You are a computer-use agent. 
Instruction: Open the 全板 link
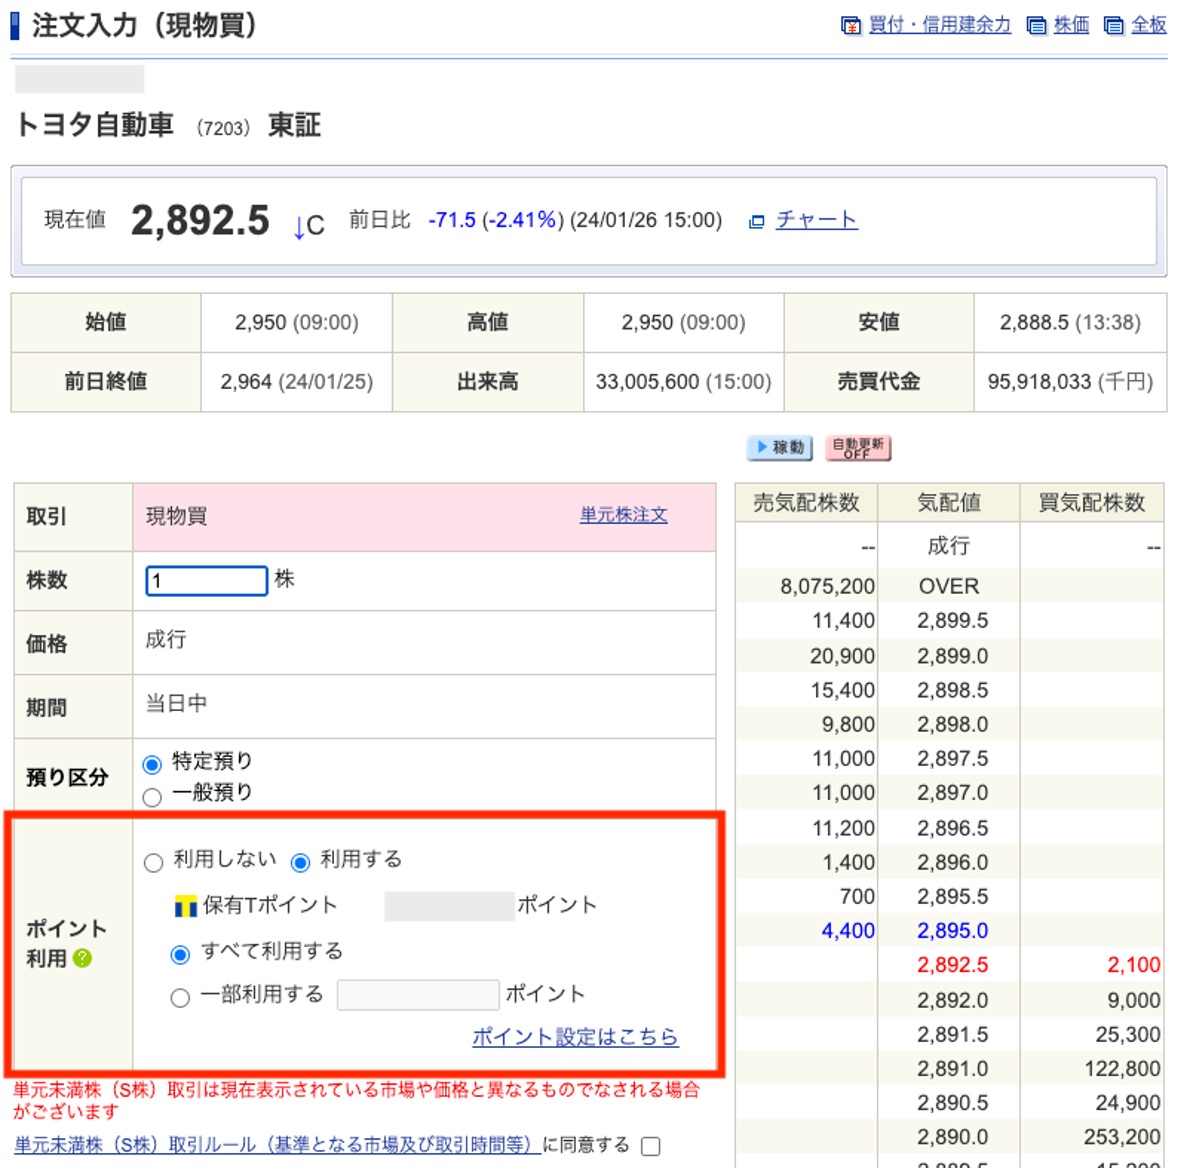tap(1148, 25)
